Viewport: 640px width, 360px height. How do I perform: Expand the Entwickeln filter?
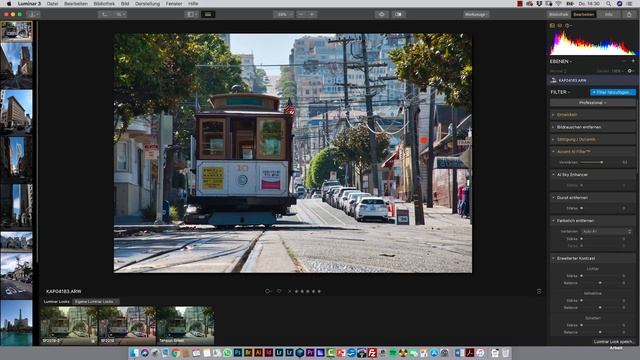tap(592, 115)
